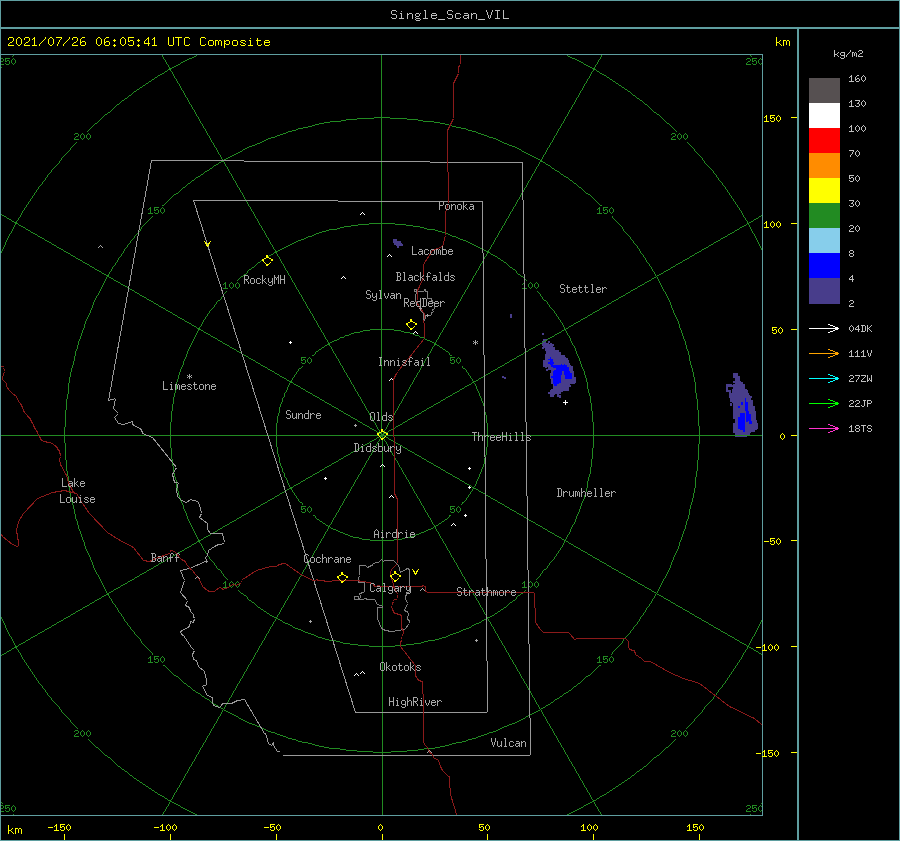Click the white 100-130 legend swatch
This screenshot has height=841, width=900.
coord(824,115)
